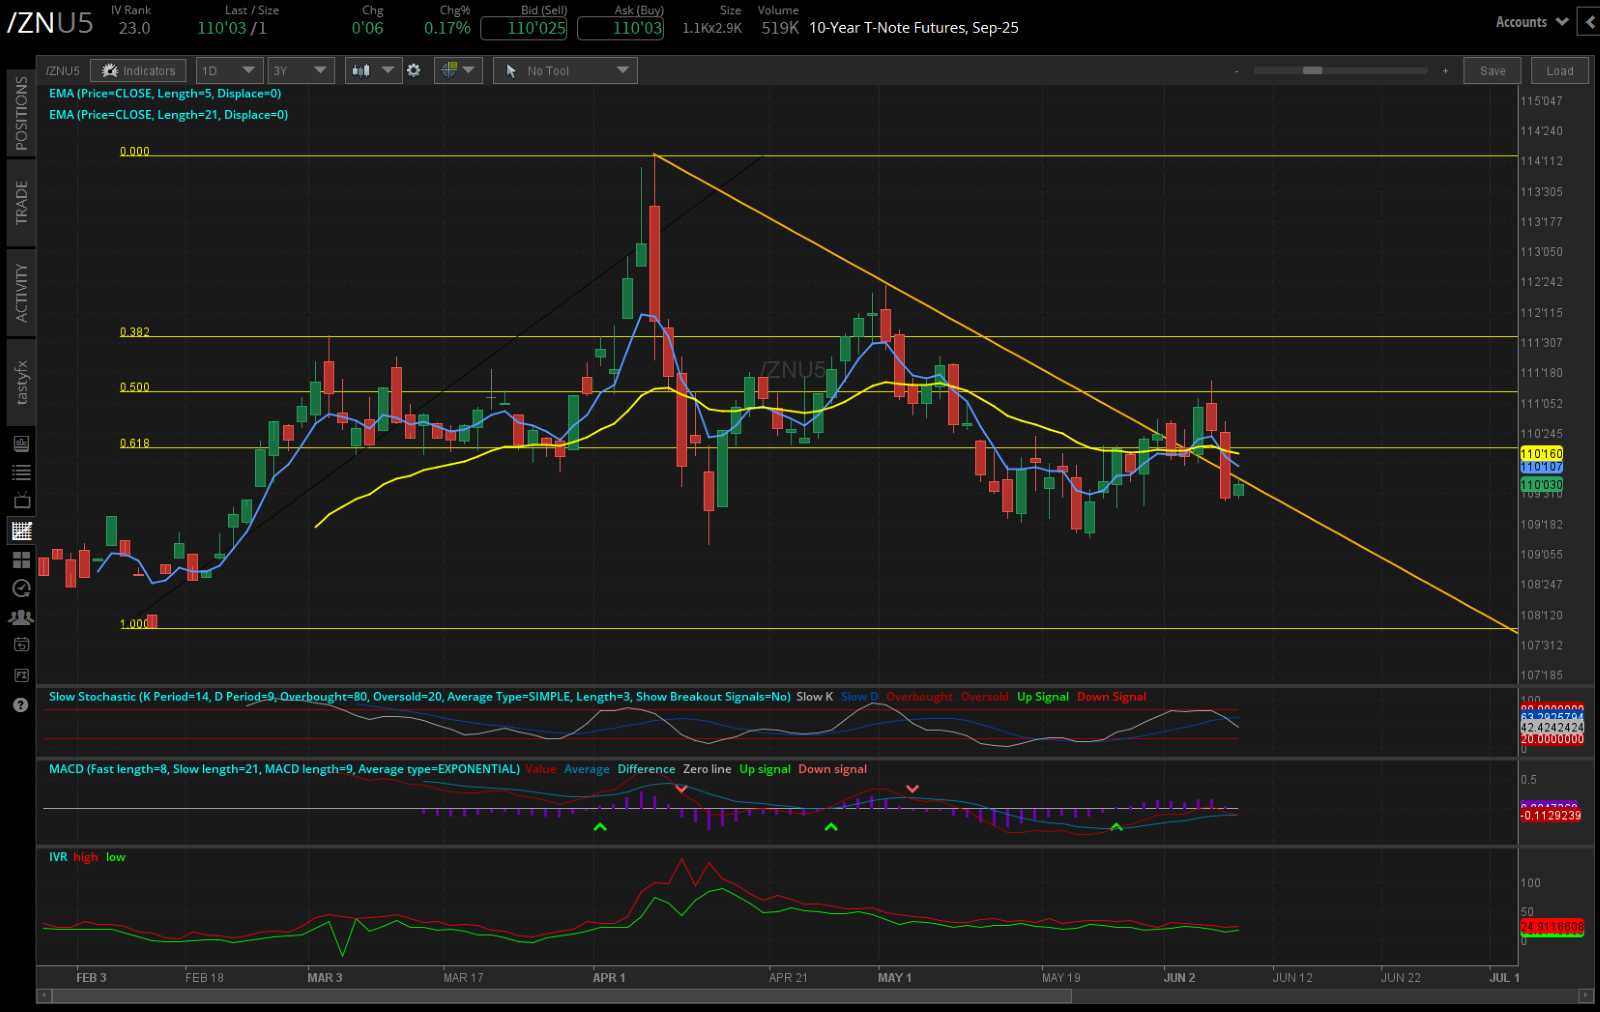Screen dimensions: 1600x1012
Task: Open the live video TV panel
Action: 20,500
